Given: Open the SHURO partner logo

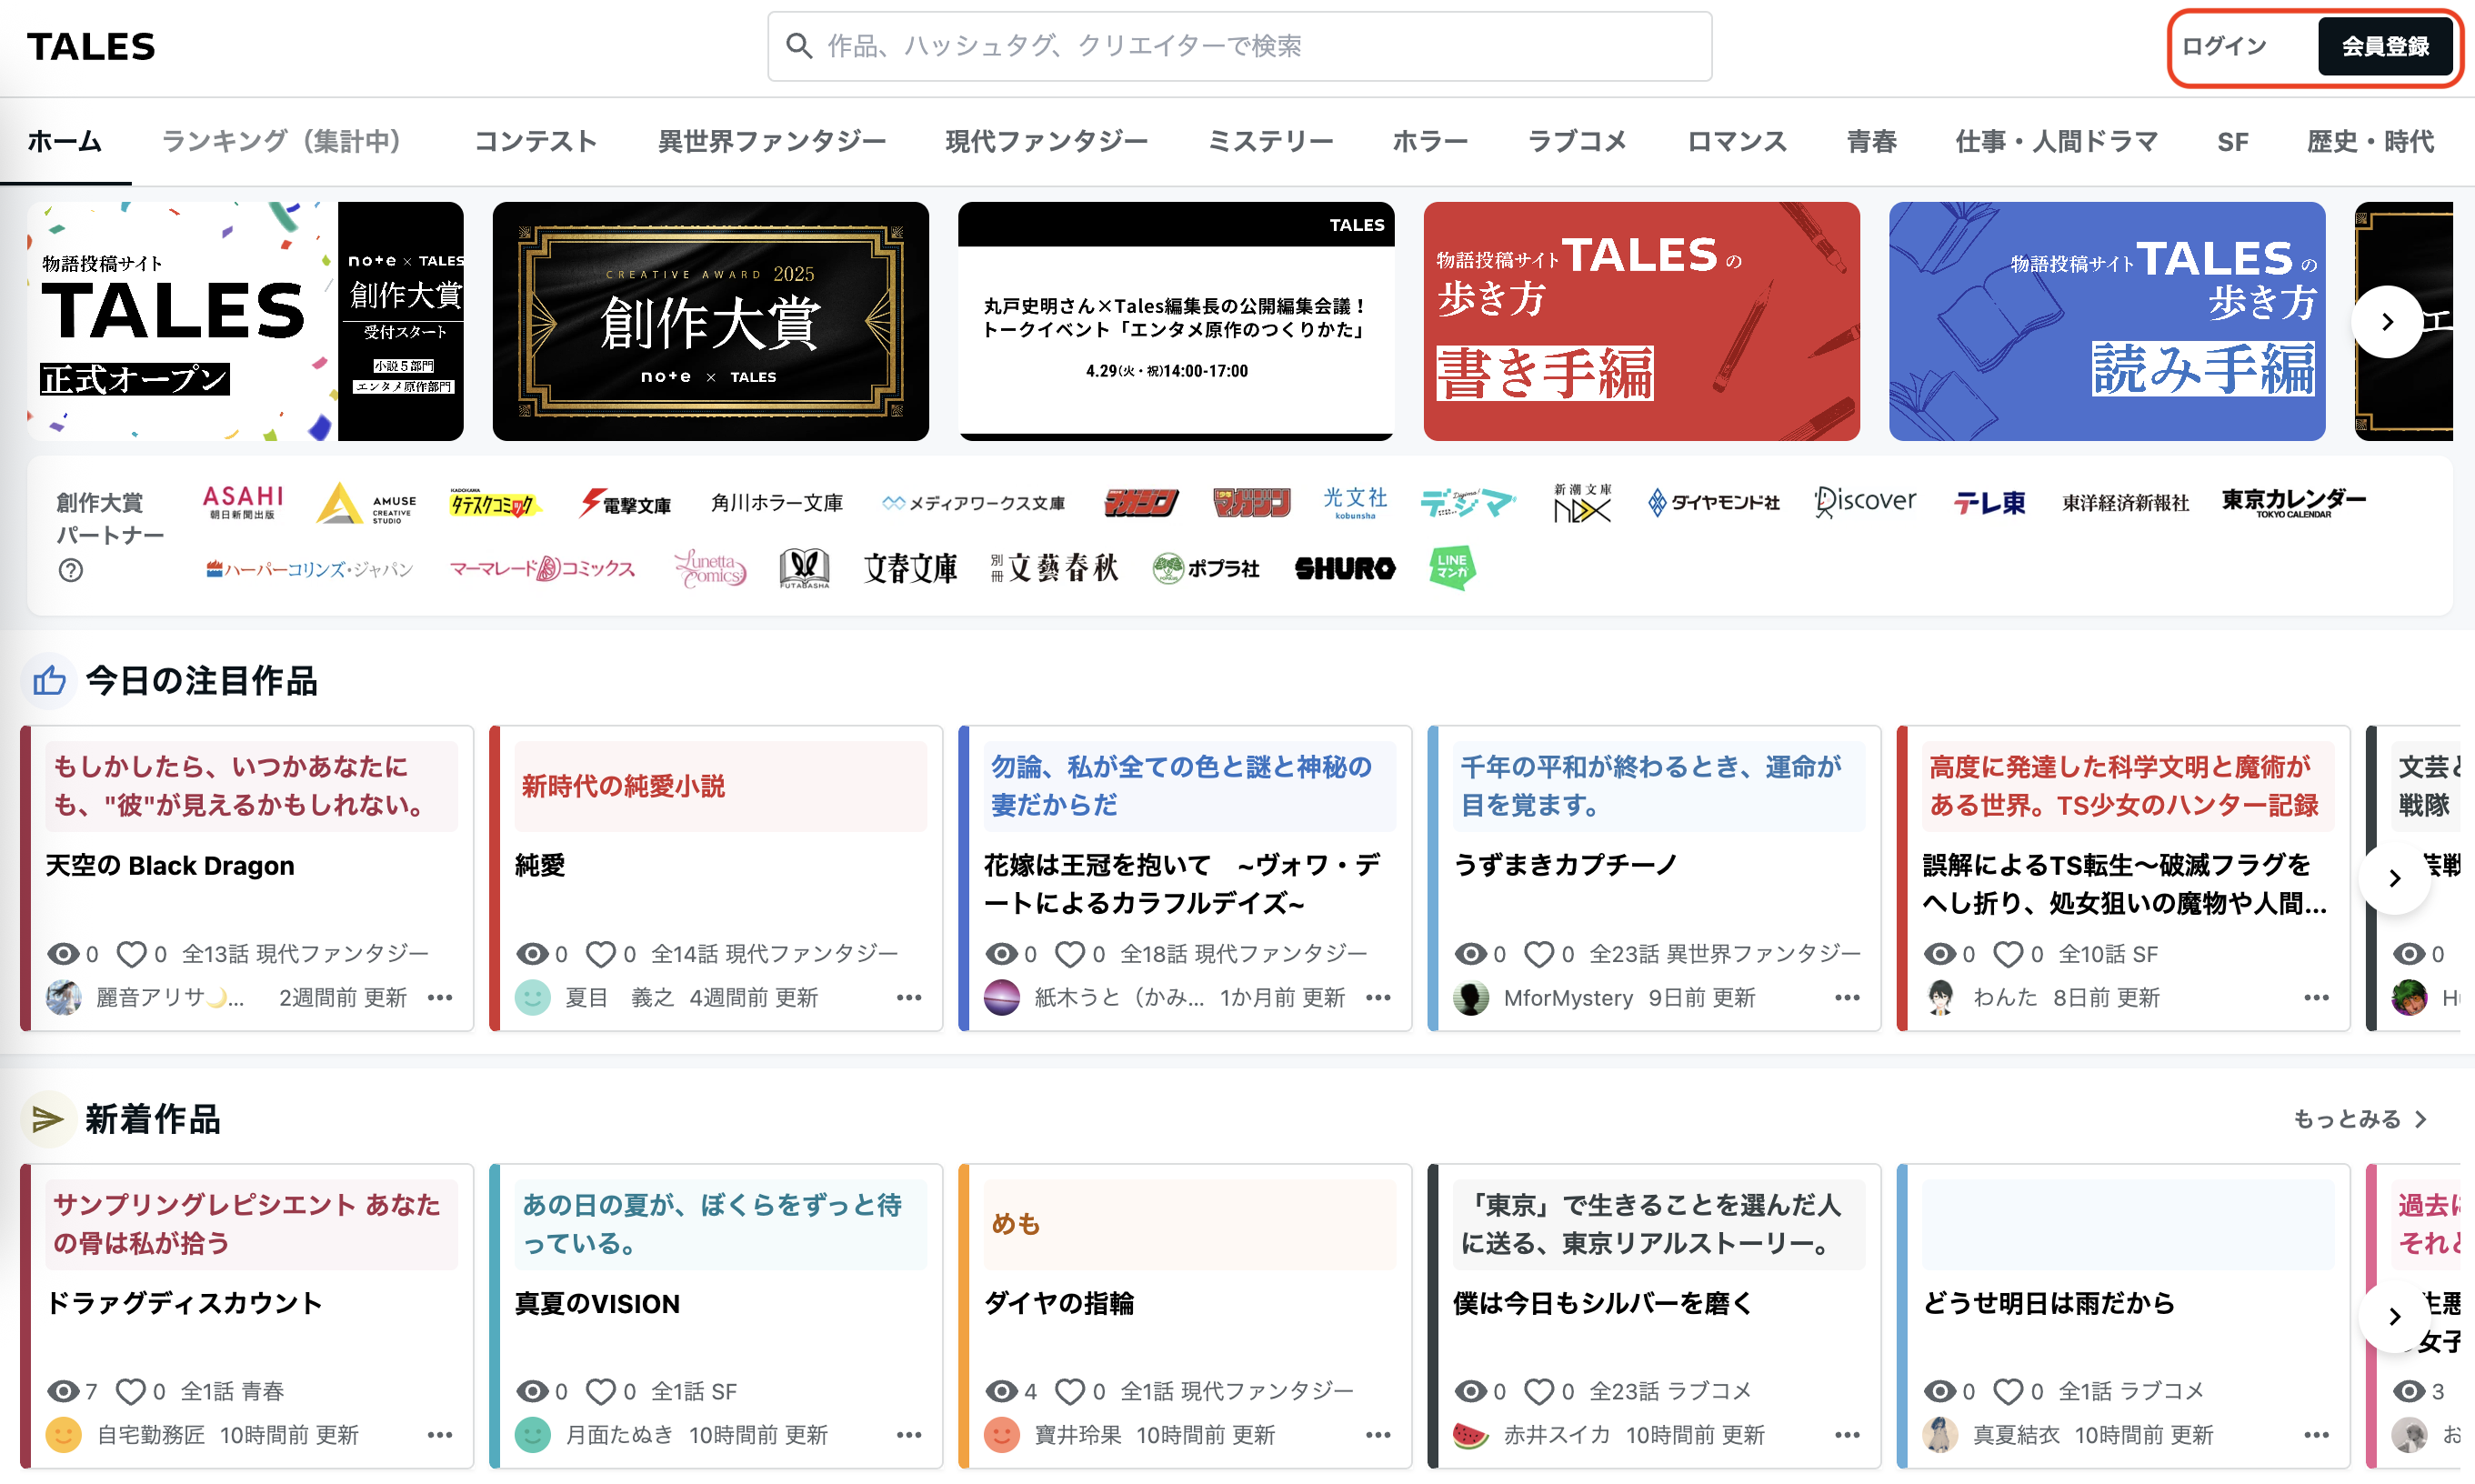Looking at the screenshot, I should [x=1344, y=568].
